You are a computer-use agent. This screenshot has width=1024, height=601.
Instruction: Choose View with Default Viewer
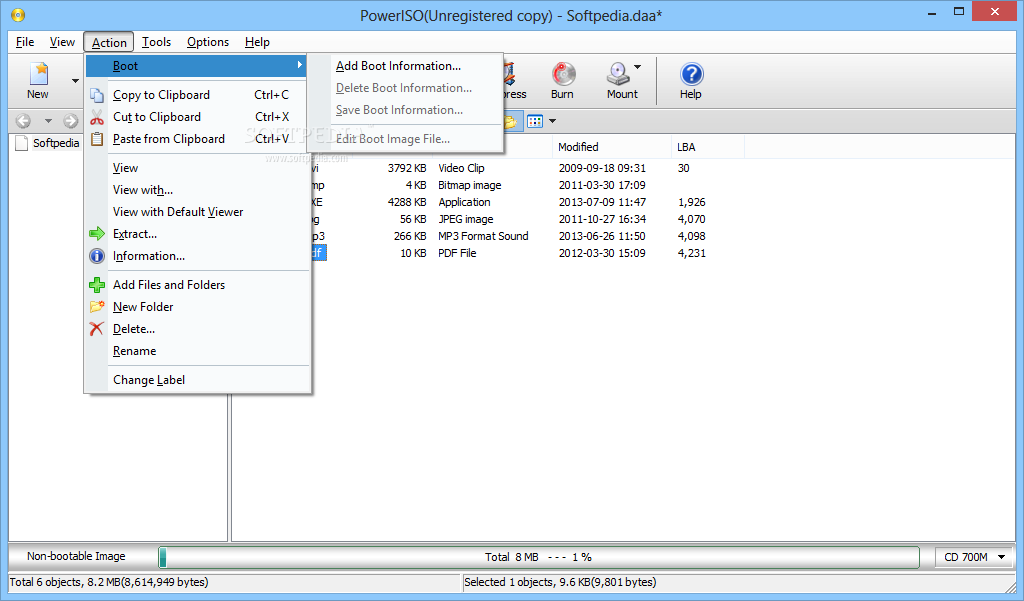click(x=197, y=212)
